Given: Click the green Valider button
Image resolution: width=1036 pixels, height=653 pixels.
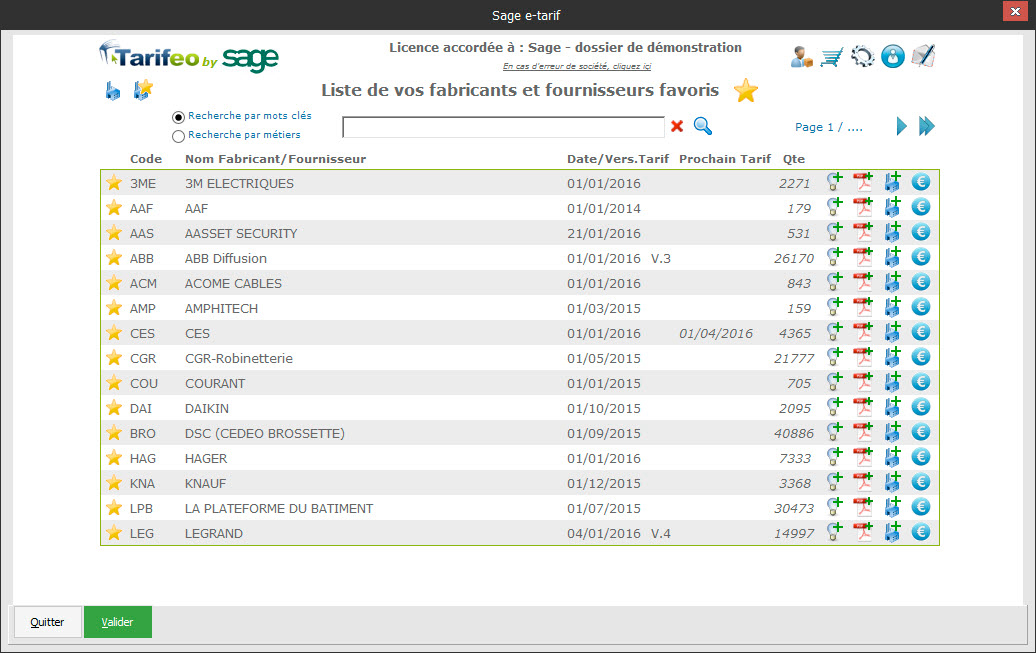Looking at the screenshot, I should [x=118, y=622].
